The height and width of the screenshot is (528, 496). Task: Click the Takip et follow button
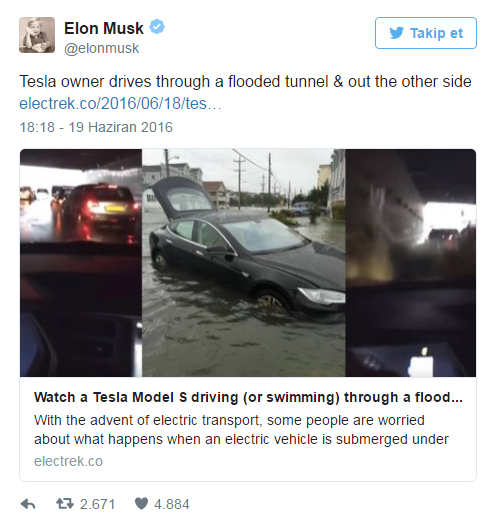pos(426,33)
